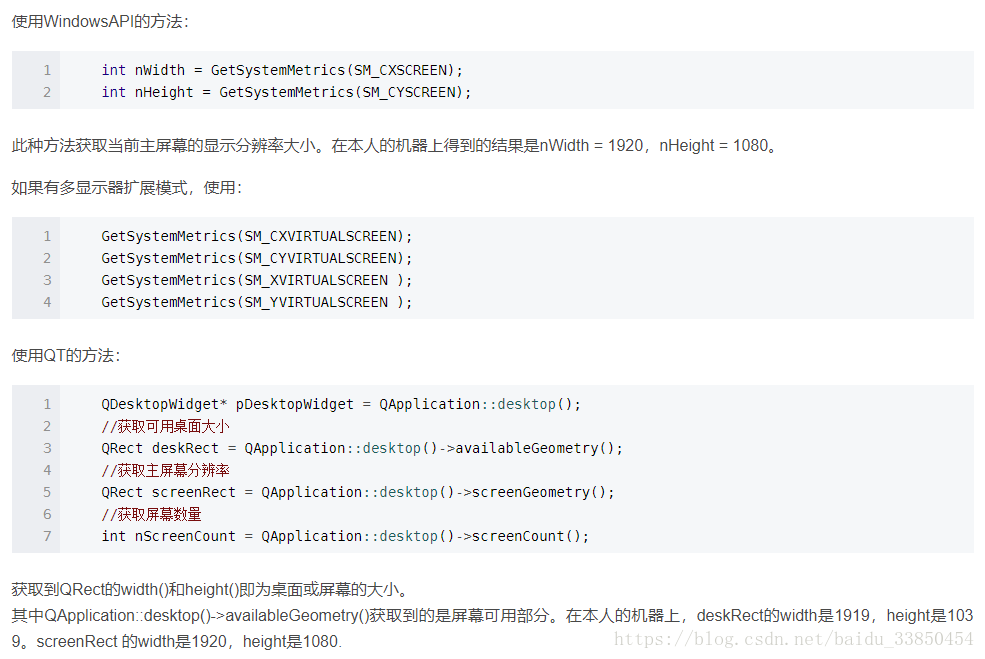Image resolution: width=985 pixels, height=659 pixels.
Task: Click code line GetSystemMetrics(SM_XVIRTUALSCREEN )
Action: coord(257,280)
